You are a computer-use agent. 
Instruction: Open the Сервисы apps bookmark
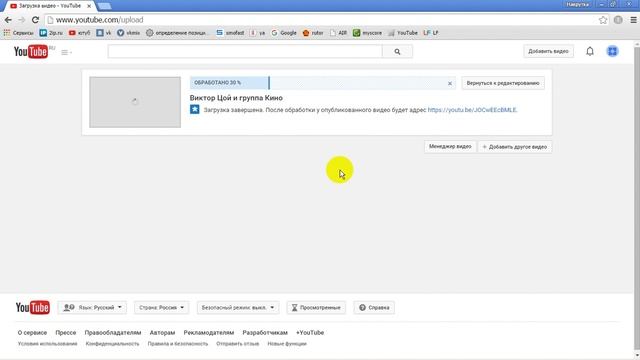click(18, 33)
